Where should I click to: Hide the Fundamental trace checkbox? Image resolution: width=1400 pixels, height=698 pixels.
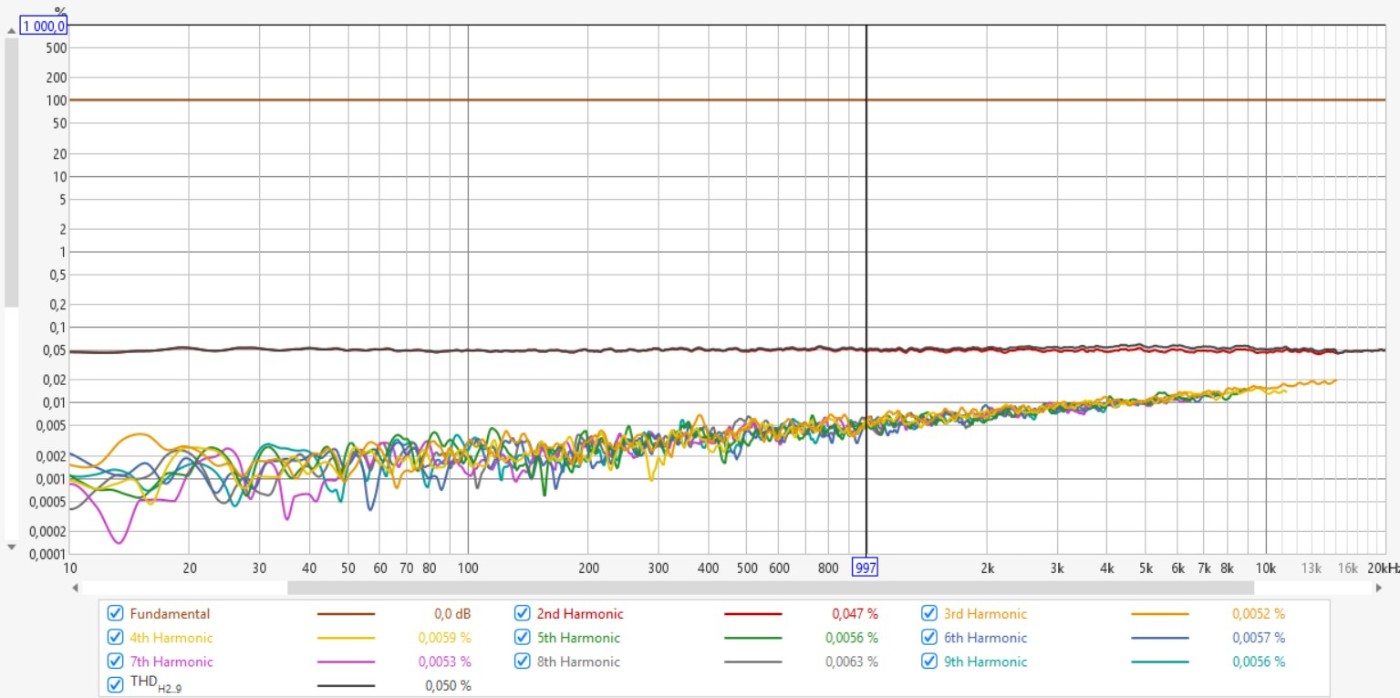click(115, 614)
